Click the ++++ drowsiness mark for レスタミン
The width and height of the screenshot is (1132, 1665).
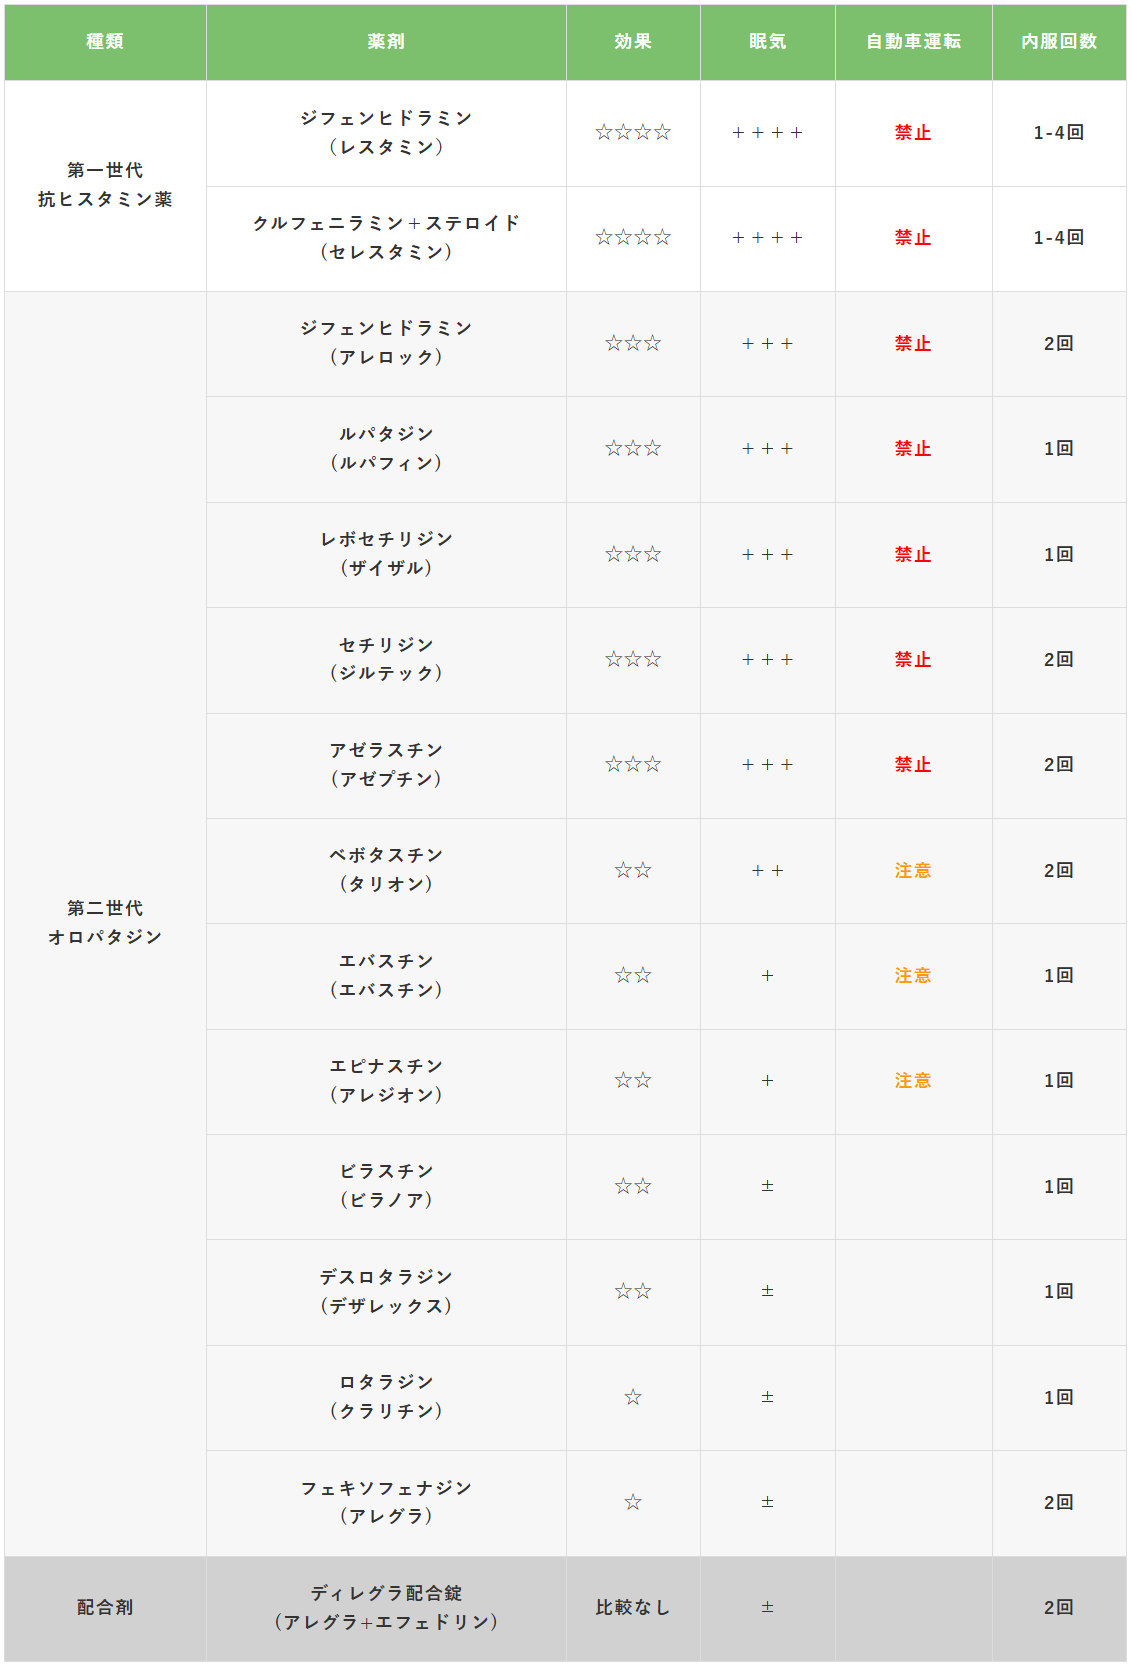tap(768, 132)
